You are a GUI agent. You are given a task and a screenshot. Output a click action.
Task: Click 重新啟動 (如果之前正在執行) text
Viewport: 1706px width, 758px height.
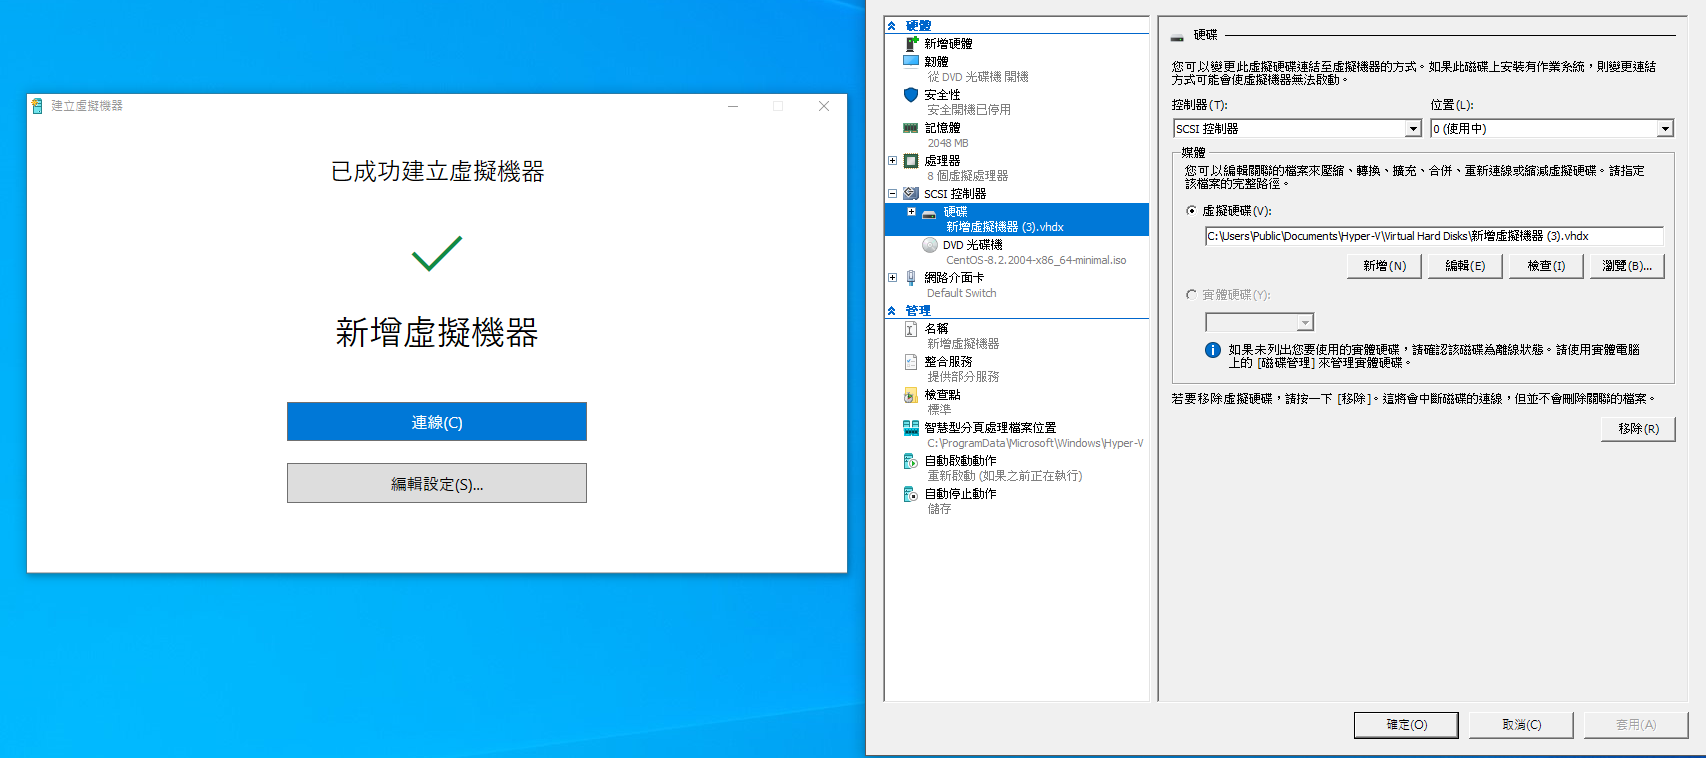[x=1004, y=476]
